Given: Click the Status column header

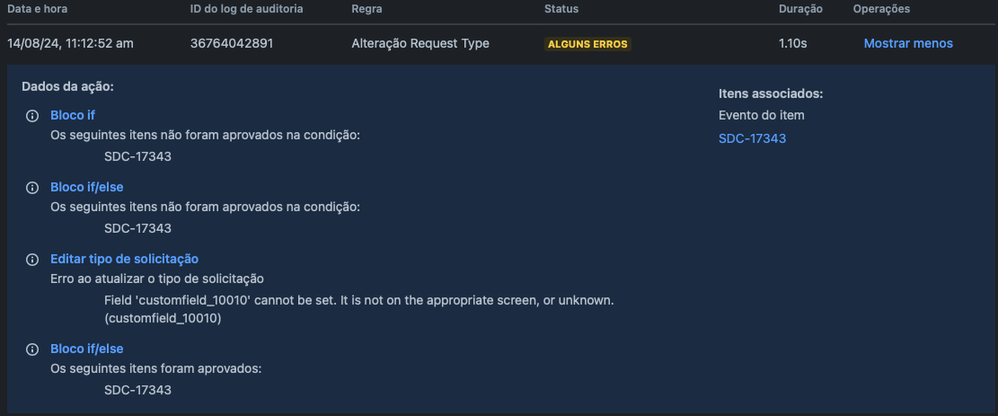Looking at the screenshot, I should [x=561, y=9].
